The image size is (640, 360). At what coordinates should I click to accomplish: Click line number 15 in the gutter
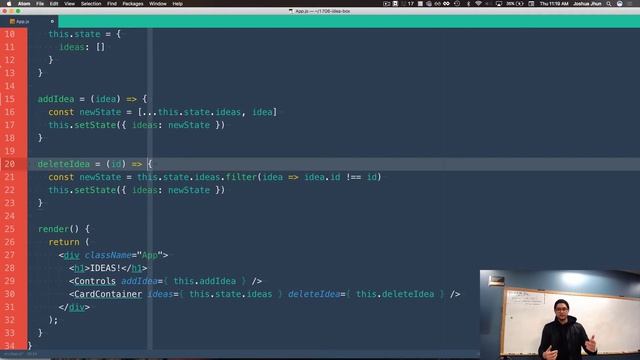[x=10, y=99]
